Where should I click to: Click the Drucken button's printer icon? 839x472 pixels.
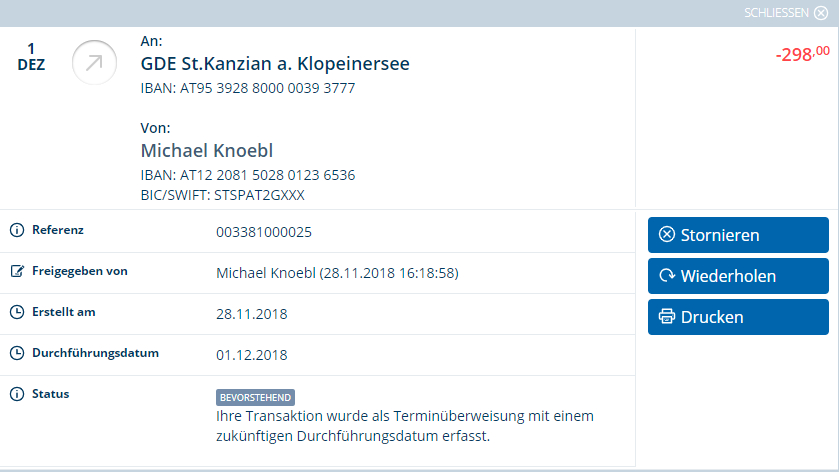(667, 317)
